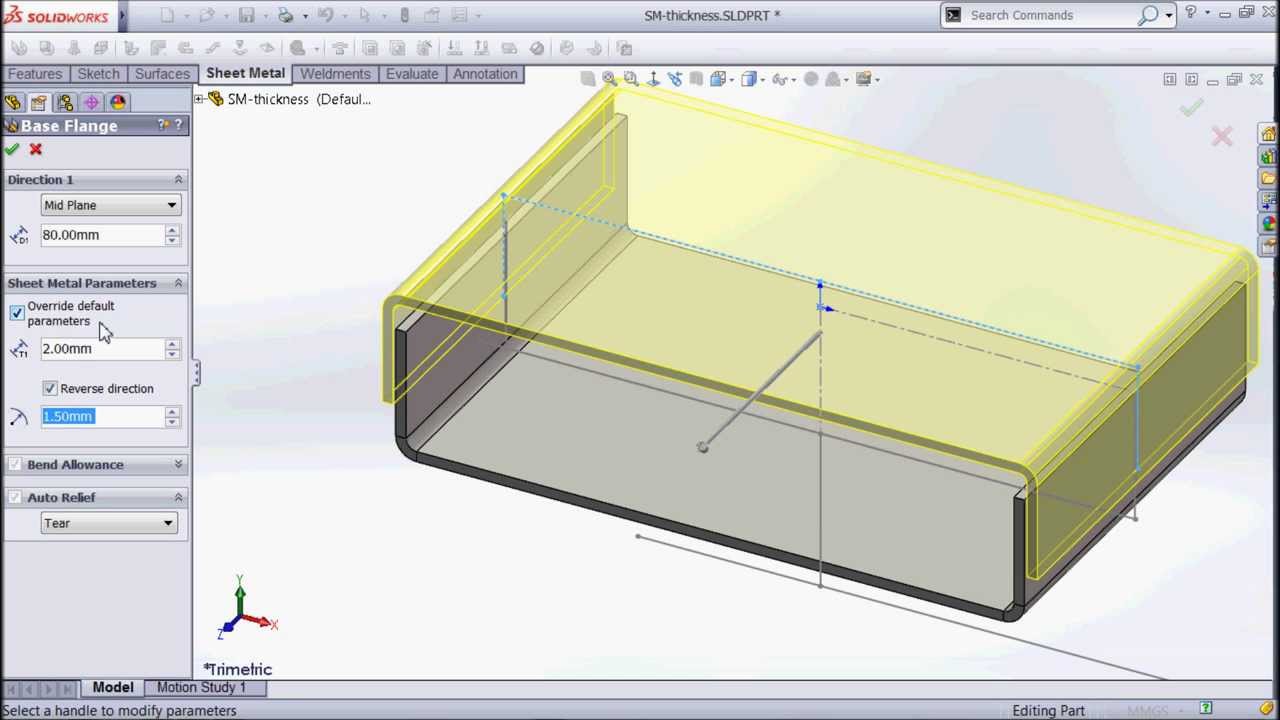Click the View Settings monitor icon

pos(863,79)
